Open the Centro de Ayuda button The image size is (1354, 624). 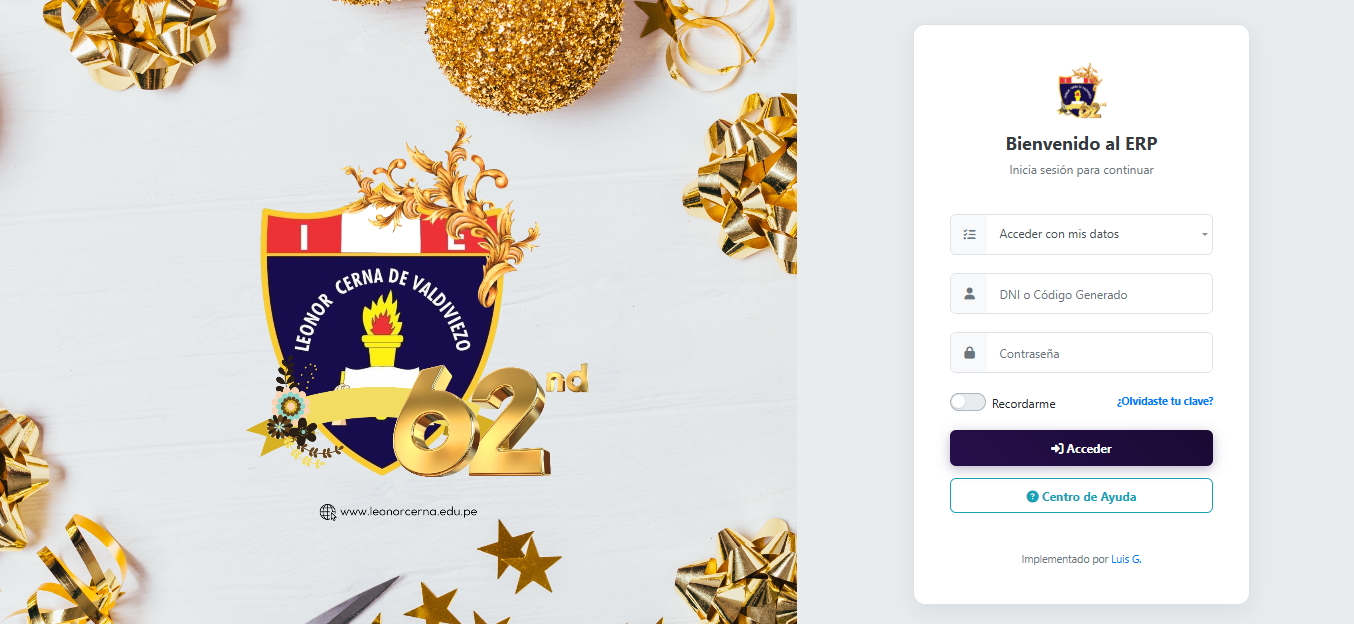coord(1081,496)
